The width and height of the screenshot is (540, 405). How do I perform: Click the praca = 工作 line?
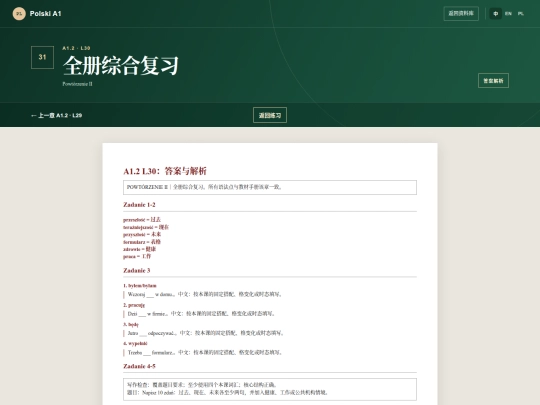click(x=137, y=256)
